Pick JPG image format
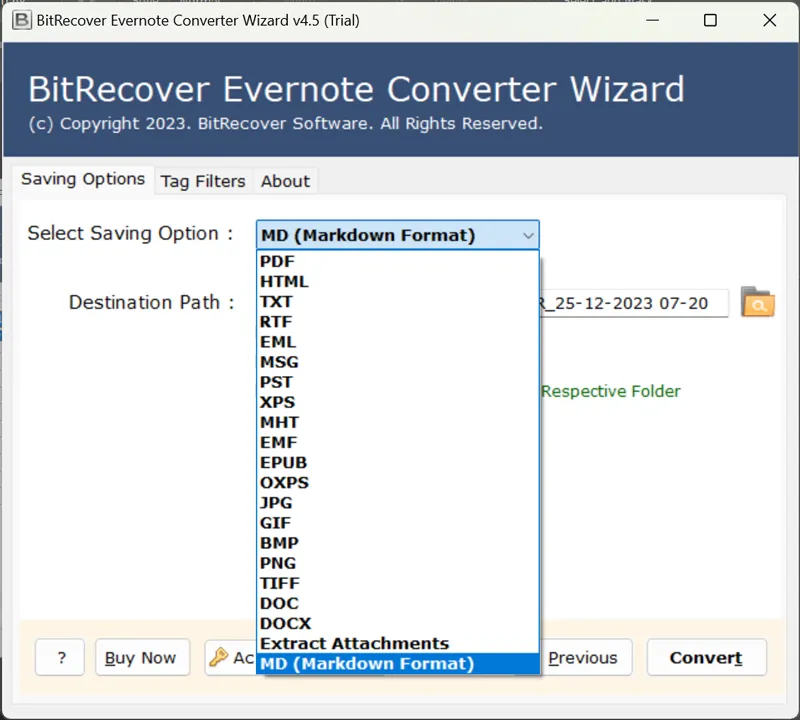This screenshot has width=800, height=720. (397, 503)
